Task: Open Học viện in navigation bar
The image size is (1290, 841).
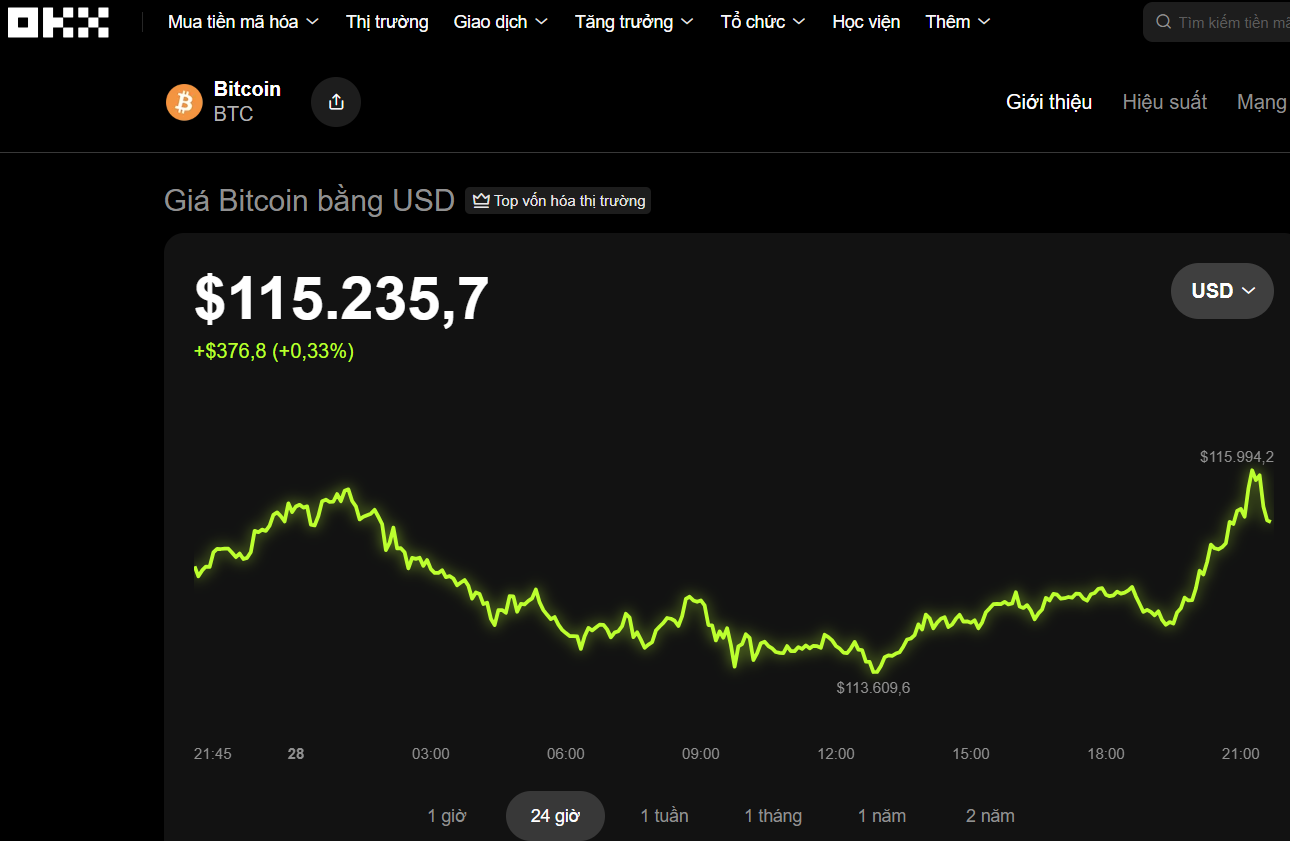Action: 866,22
